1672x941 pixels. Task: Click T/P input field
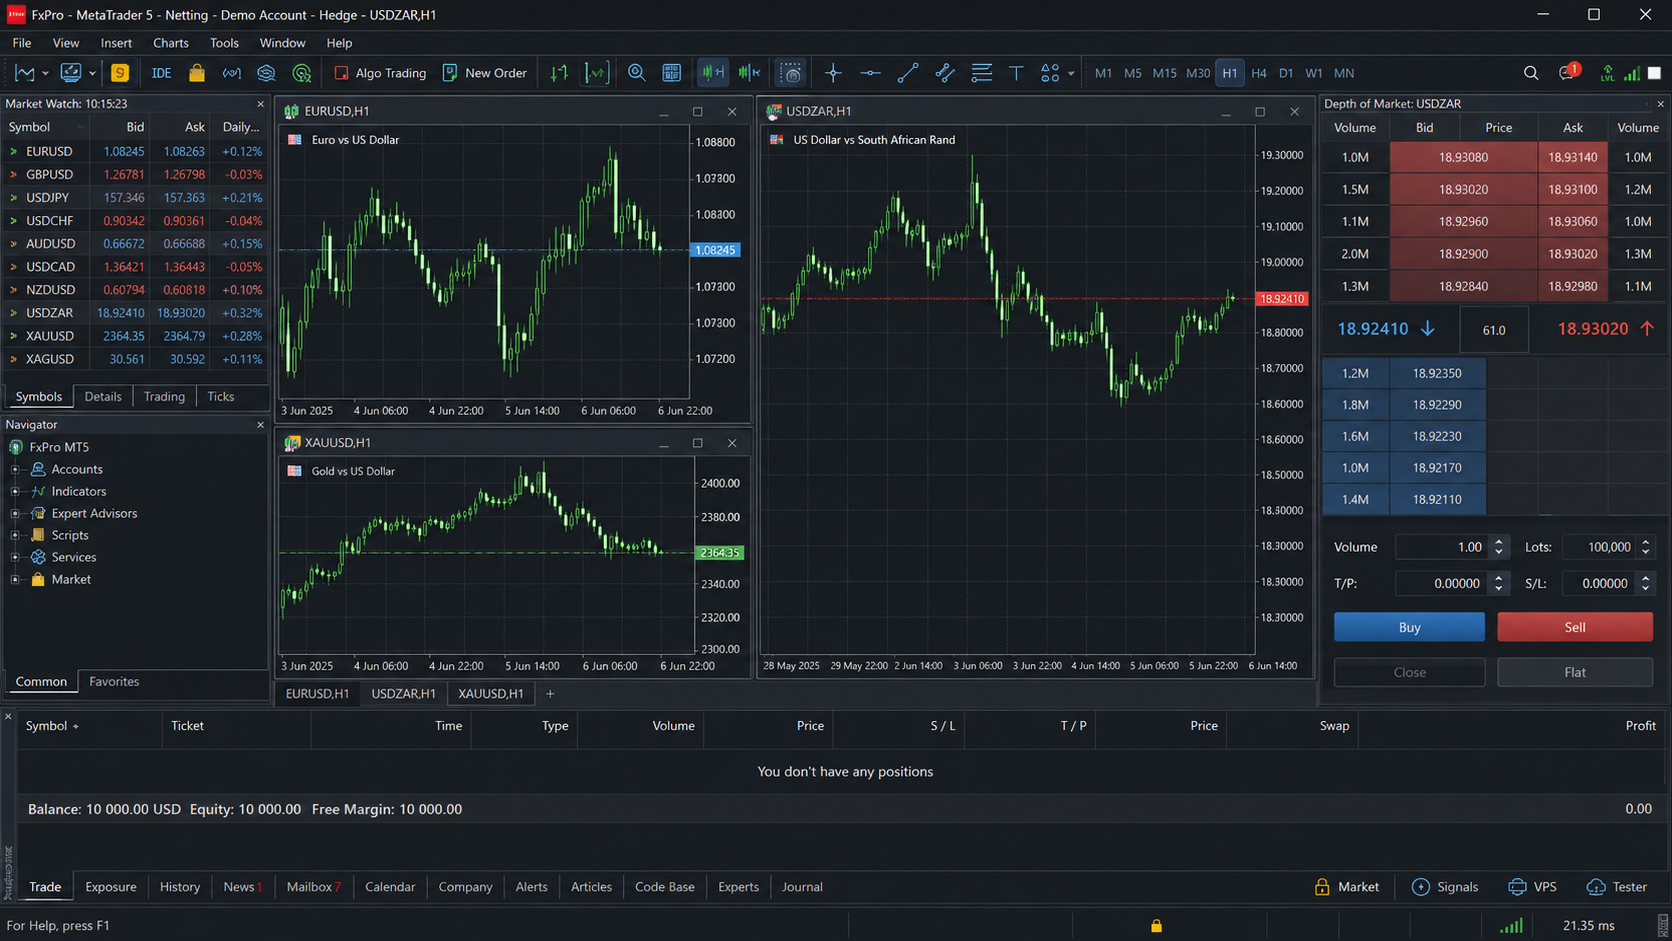1441,583
